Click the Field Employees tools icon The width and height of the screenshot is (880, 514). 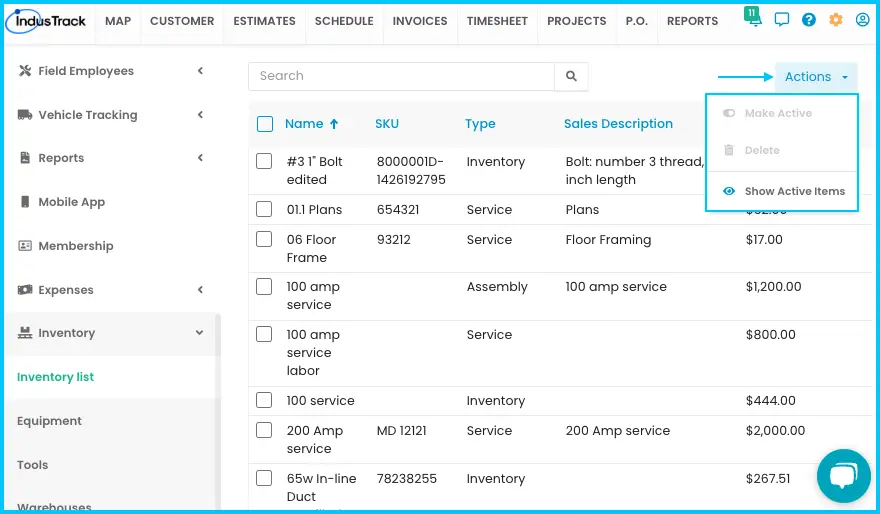coord(25,71)
